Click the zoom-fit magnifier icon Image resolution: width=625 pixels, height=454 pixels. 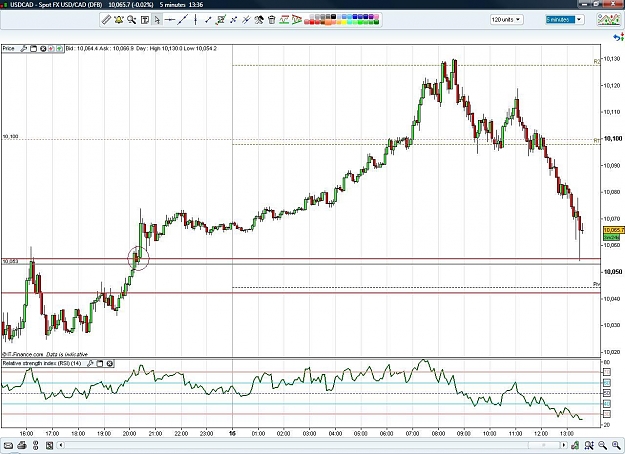(x=589, y=445)
